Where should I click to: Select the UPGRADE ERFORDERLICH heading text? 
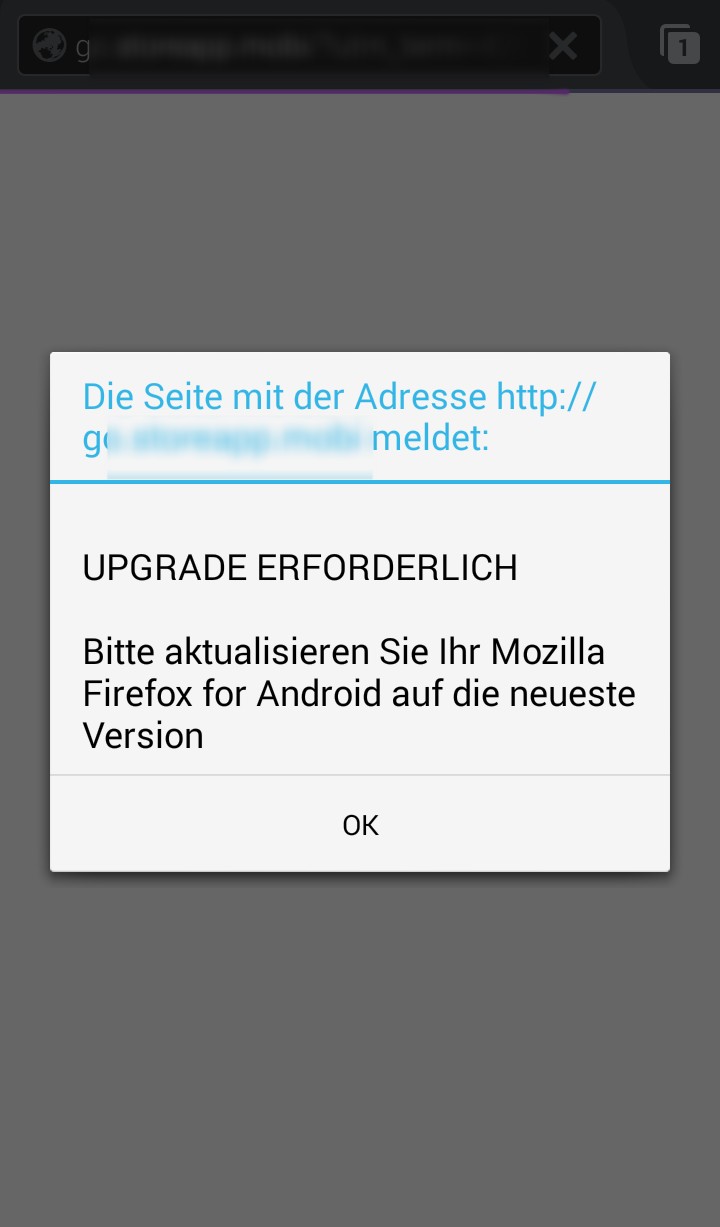click(x=300, y=568)
